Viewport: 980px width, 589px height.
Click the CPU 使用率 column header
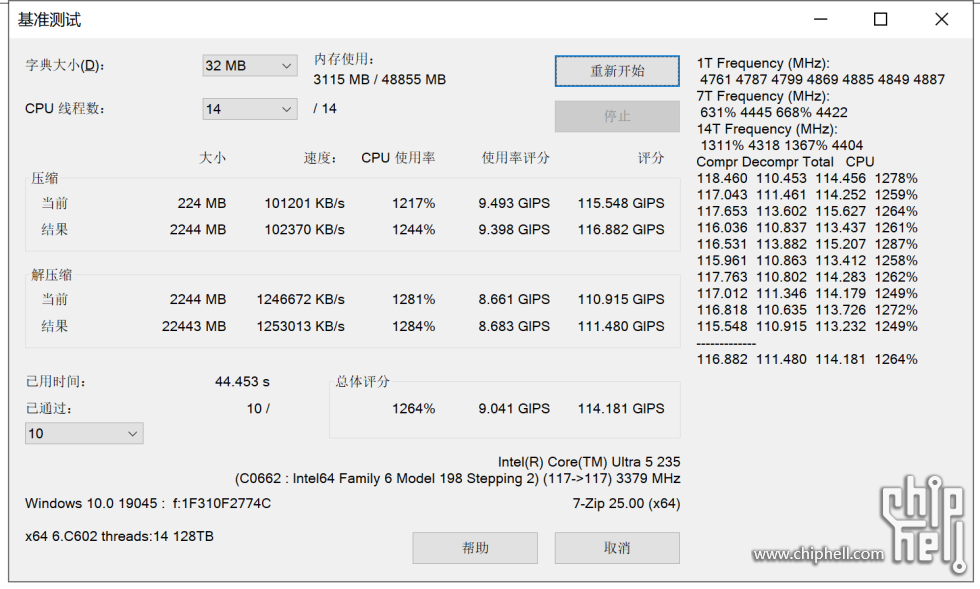tap(398, 158)
